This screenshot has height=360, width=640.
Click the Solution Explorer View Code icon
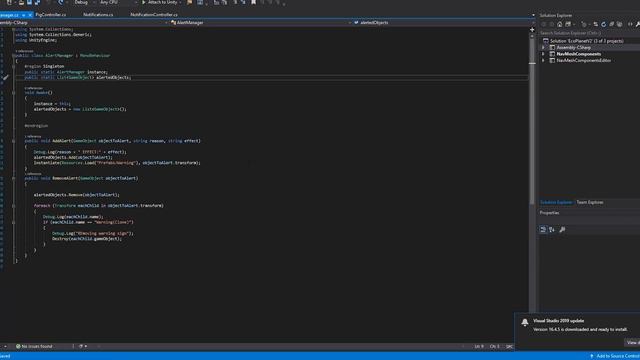click(x=630, y=24)
